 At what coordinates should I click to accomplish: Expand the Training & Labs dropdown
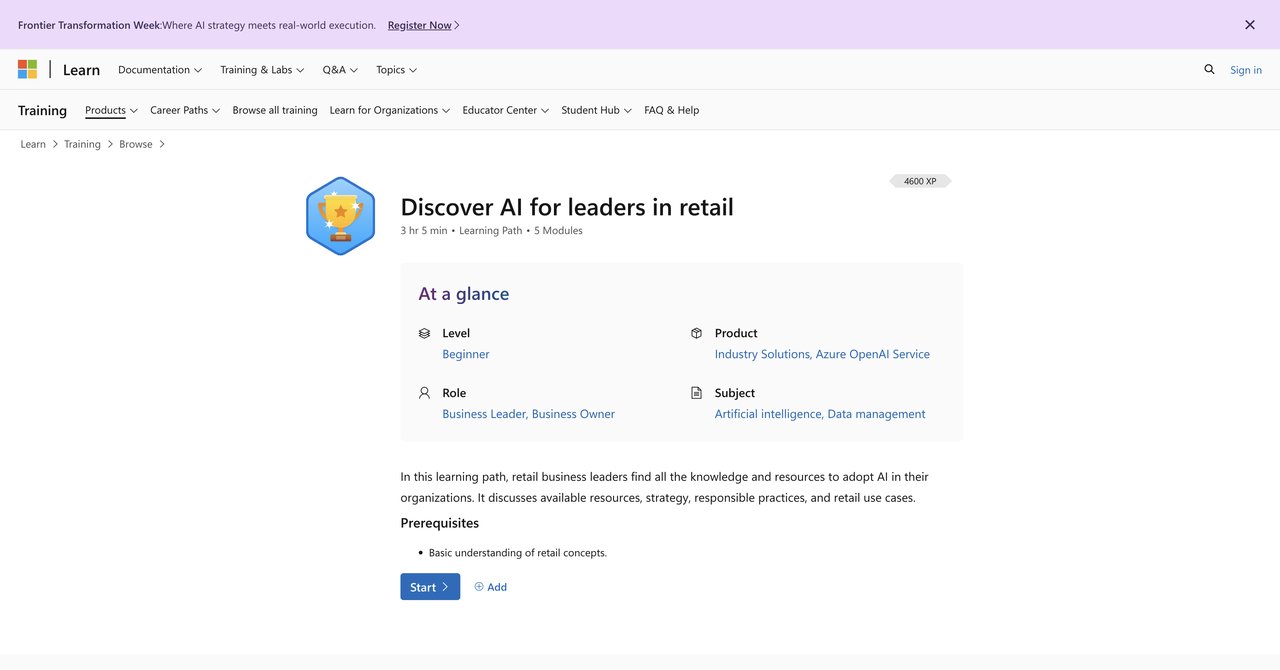[262, 70]
